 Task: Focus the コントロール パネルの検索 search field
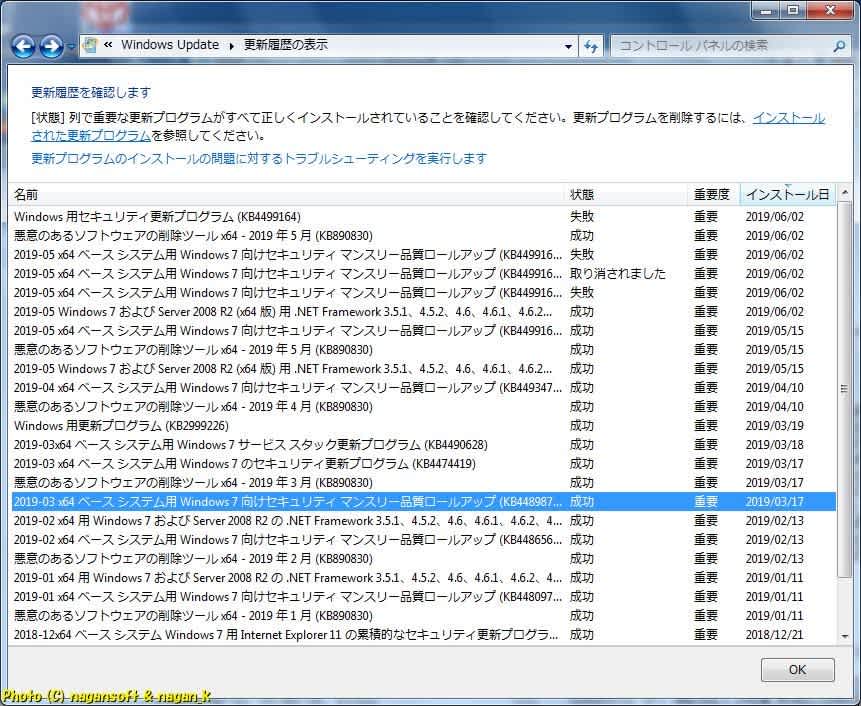pos(720,46)
